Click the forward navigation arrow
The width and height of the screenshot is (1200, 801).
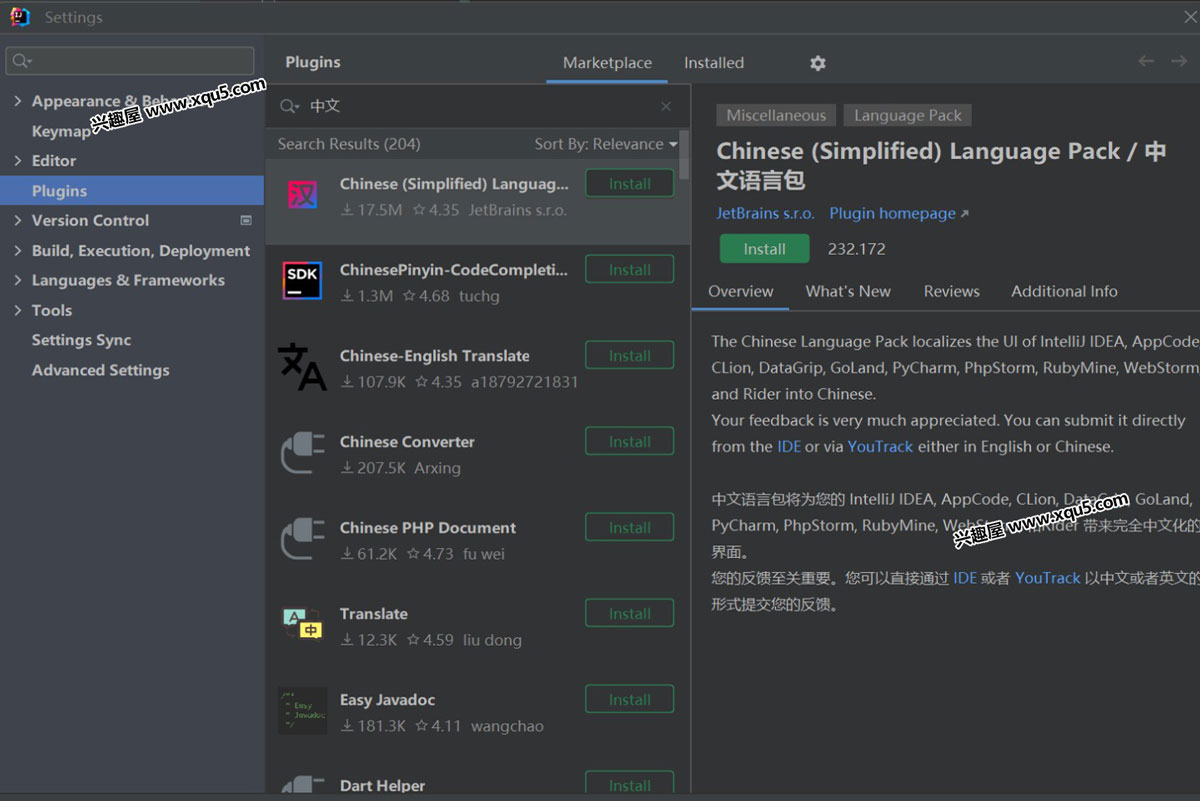point(1179,61)
